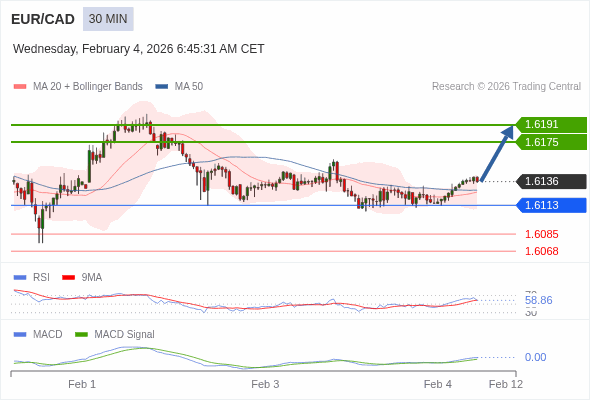Click the 1.6085 support value
This screenshot has height=400, width=590.
click(541, 234)
